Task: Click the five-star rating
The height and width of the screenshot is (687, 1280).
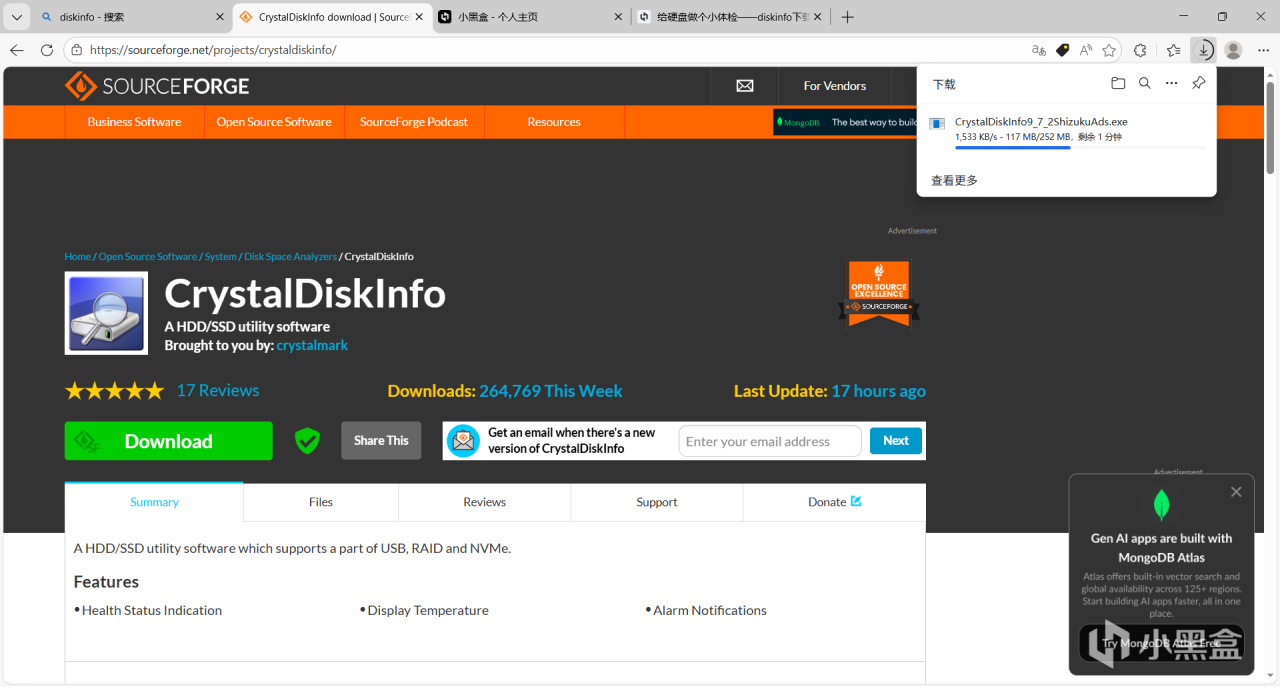Action: pos(114,391)
